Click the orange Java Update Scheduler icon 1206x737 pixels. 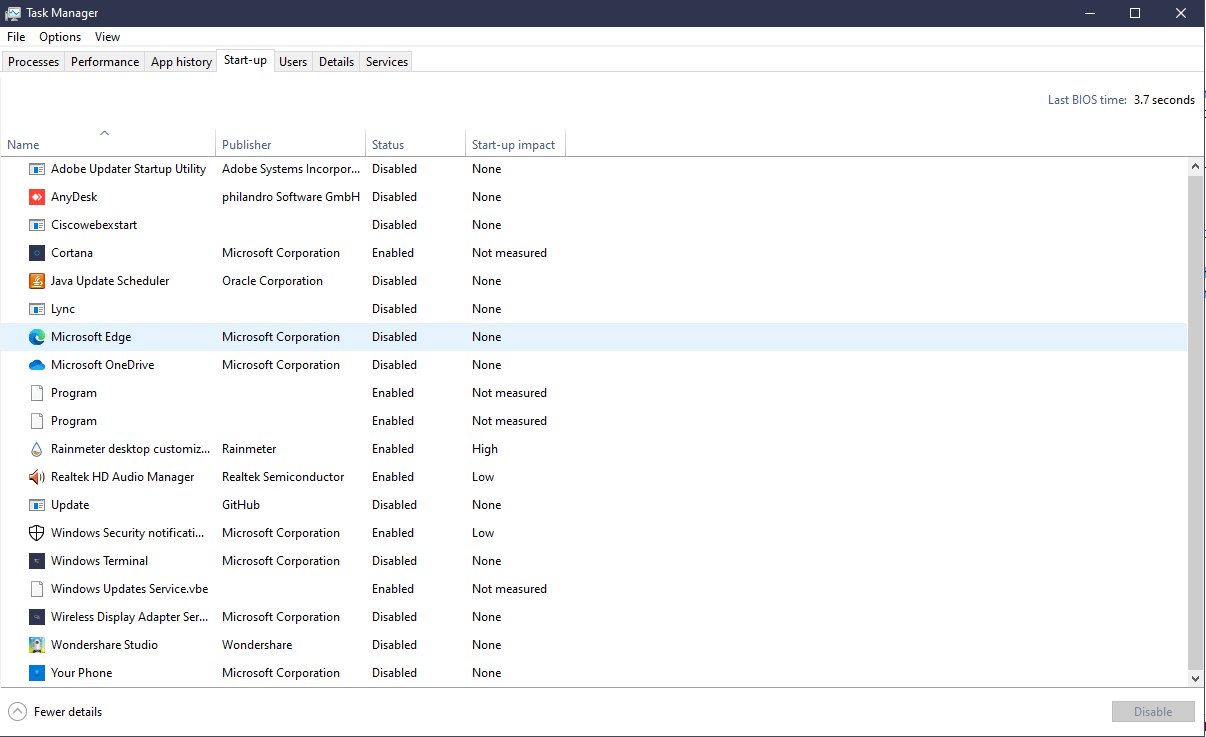(x=37, y=281)
